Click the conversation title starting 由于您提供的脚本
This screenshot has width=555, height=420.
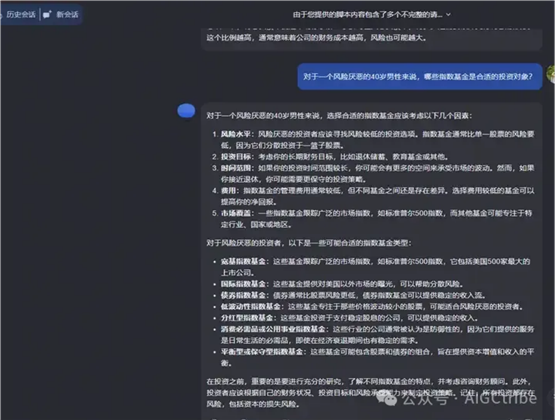(367, 15)
